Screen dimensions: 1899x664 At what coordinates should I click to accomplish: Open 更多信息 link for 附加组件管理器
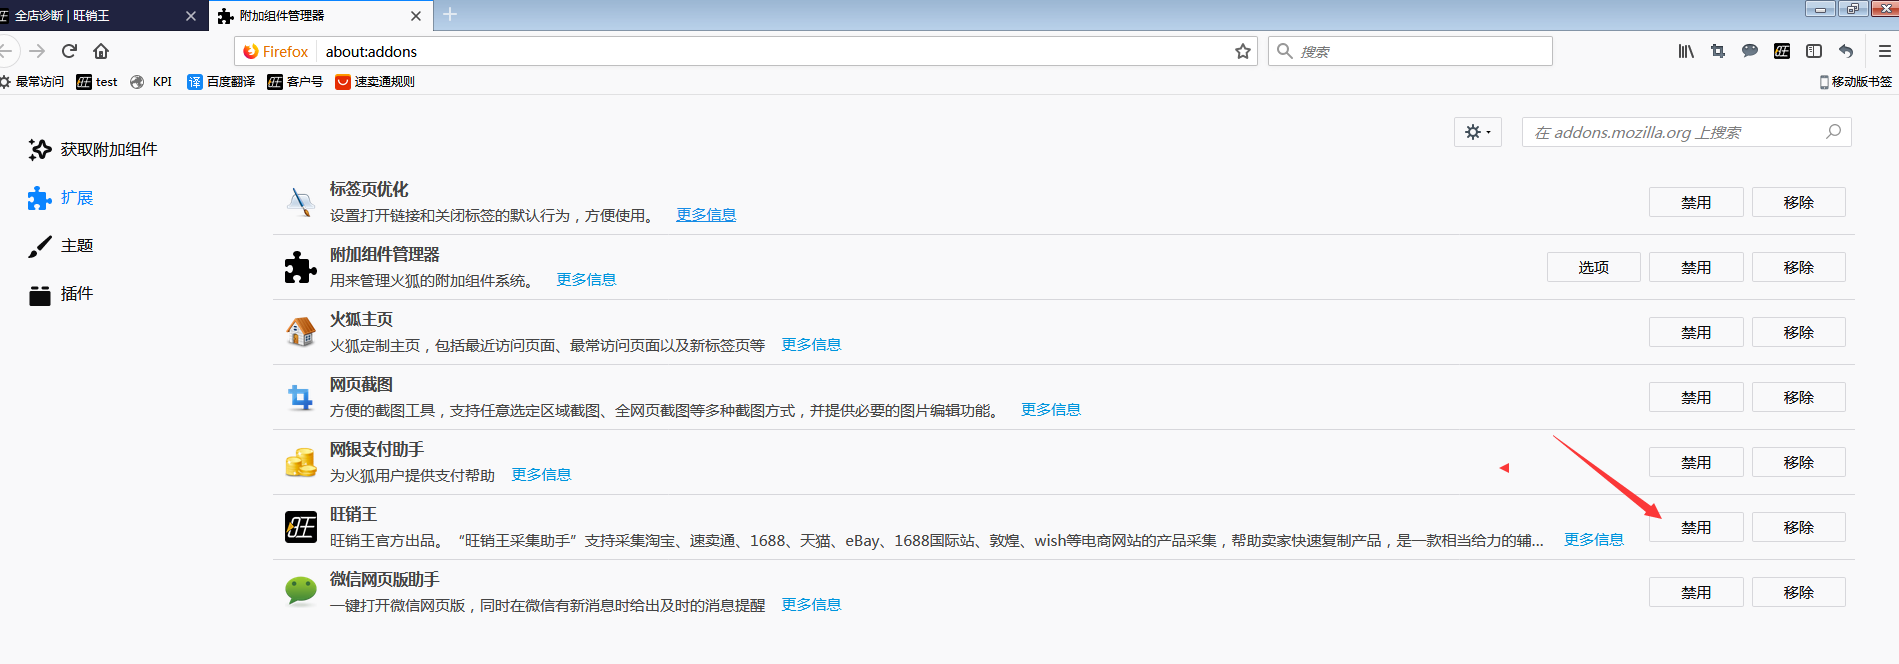586,280
